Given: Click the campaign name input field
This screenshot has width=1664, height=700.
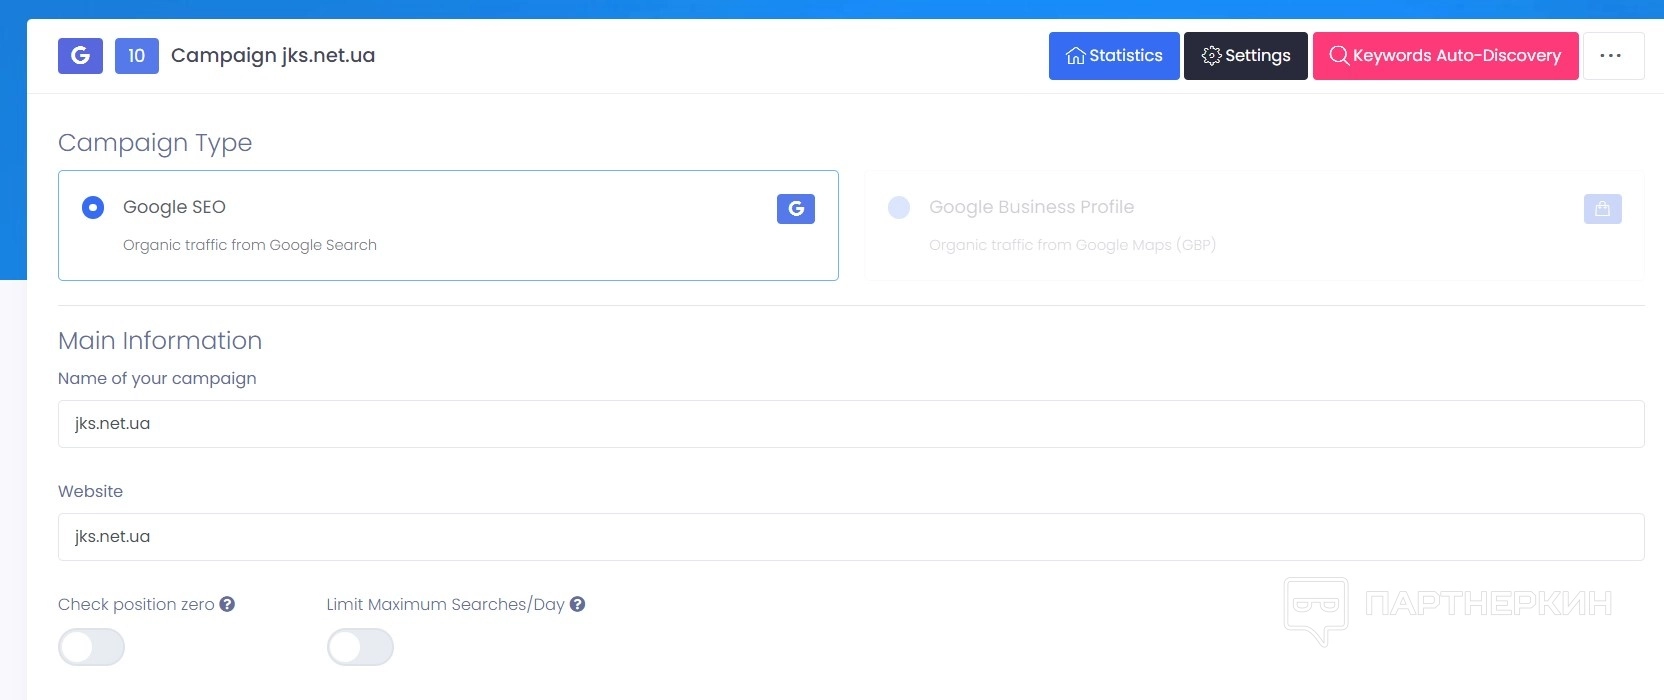Looking at the screenshot, I should point(850,424).
